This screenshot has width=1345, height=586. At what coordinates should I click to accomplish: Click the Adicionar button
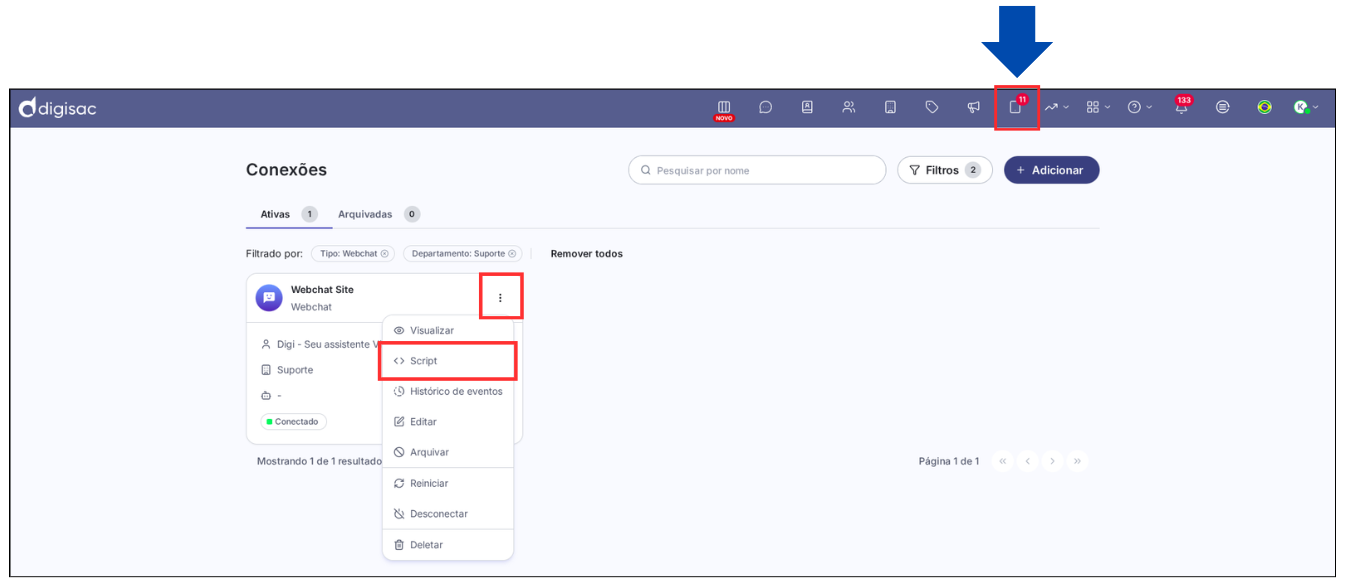1051,170
